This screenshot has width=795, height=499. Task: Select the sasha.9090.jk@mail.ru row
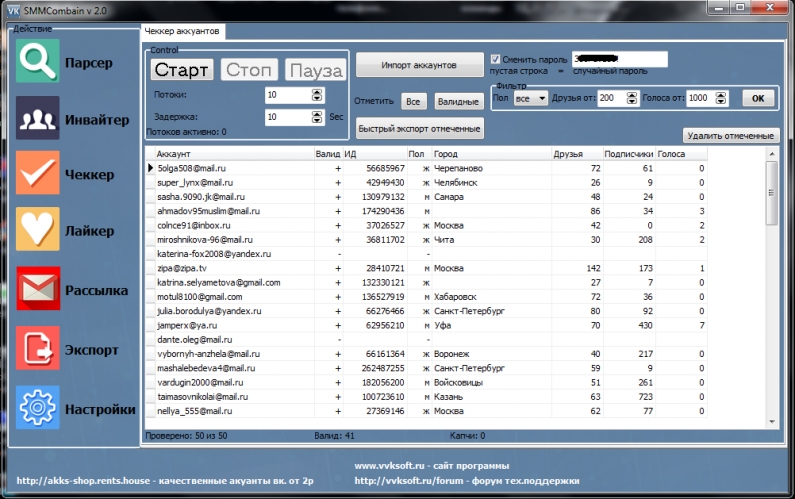pyautogui.click(x=426, y=197)
